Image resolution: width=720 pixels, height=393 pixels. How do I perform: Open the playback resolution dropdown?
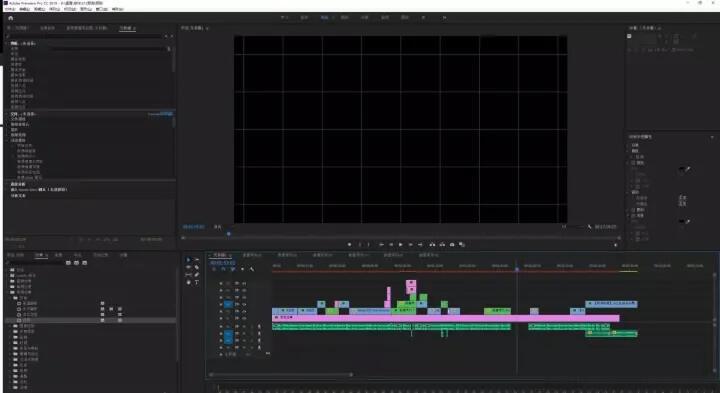[x=564, y=227]
